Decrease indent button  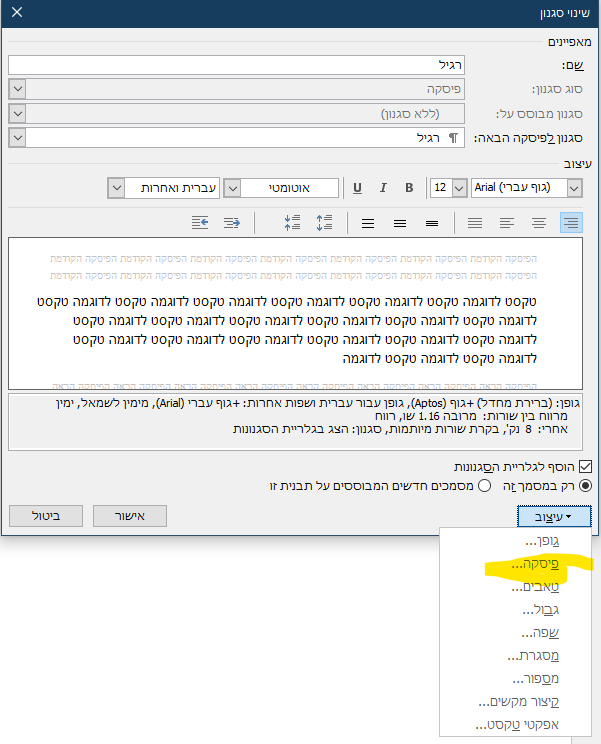coord(232,223)
